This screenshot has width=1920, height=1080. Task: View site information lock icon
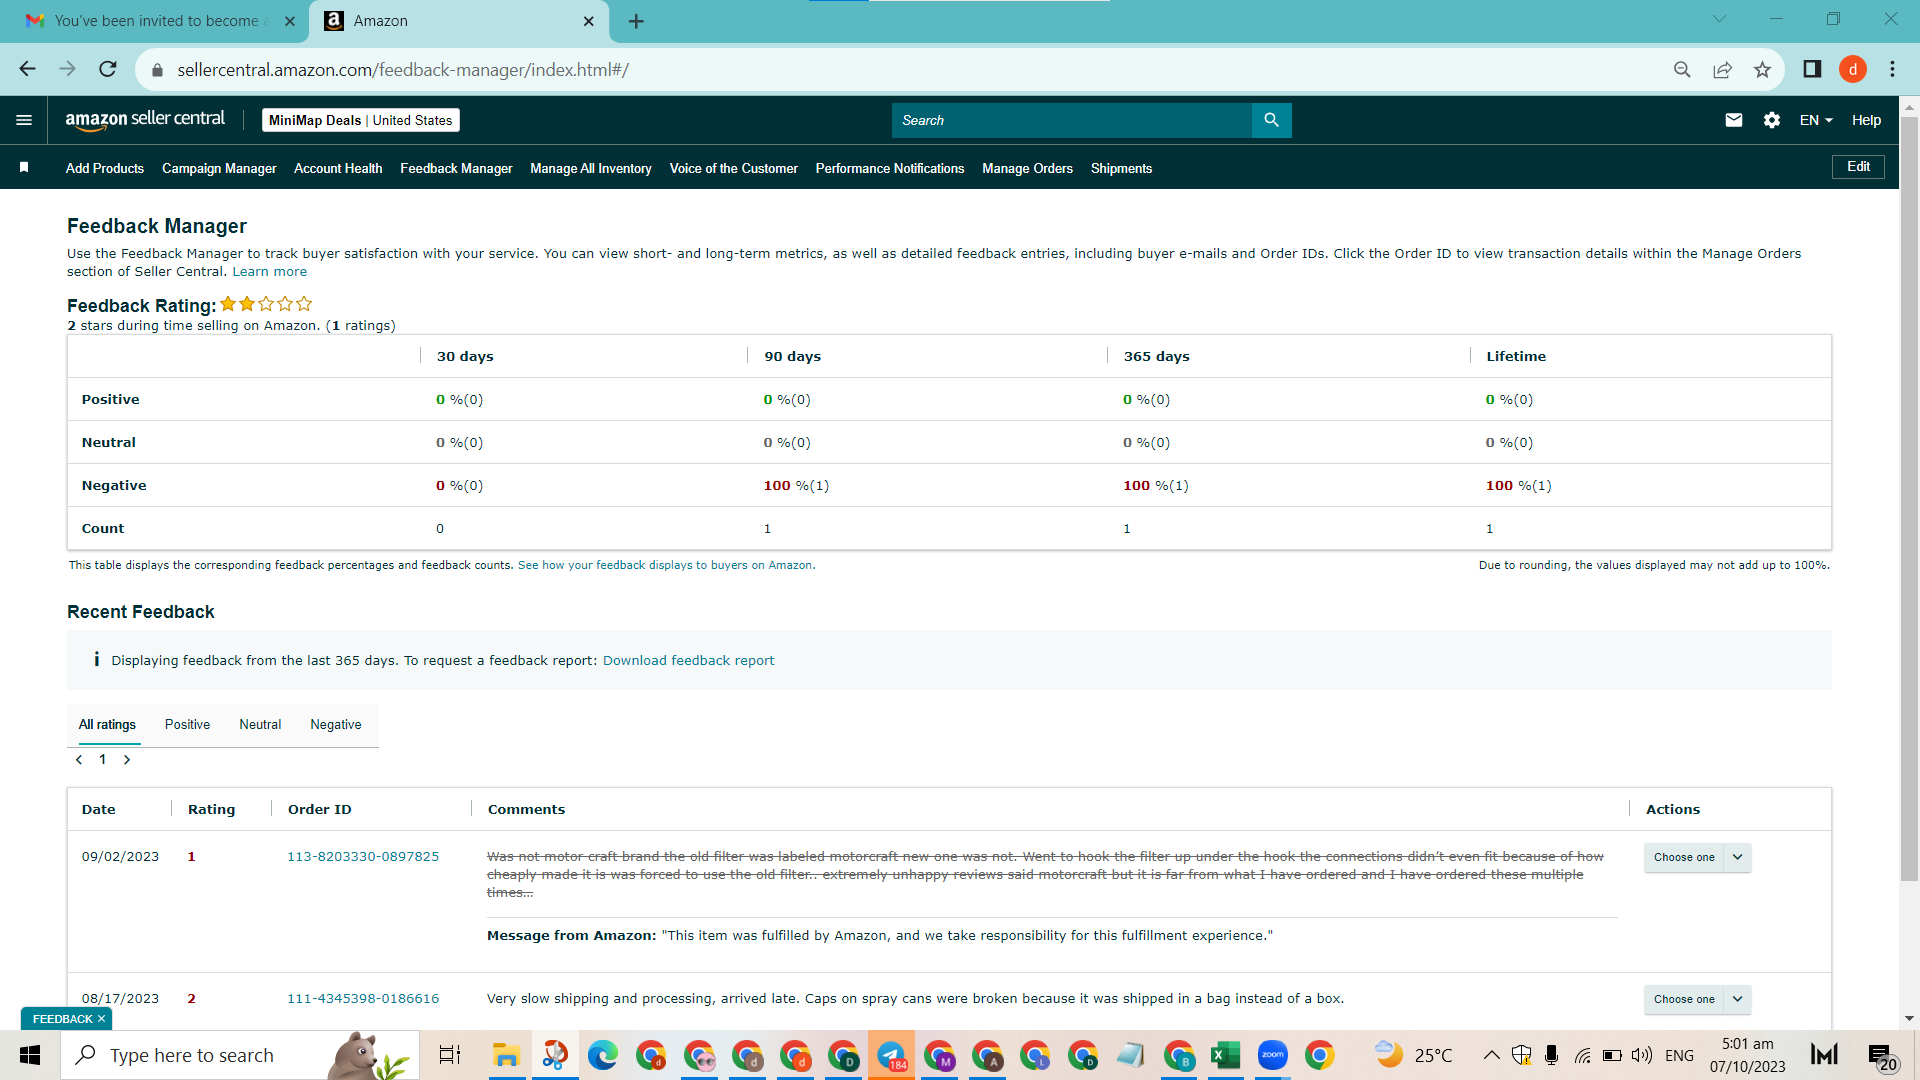pyautogui.click(x=156, y=70)
